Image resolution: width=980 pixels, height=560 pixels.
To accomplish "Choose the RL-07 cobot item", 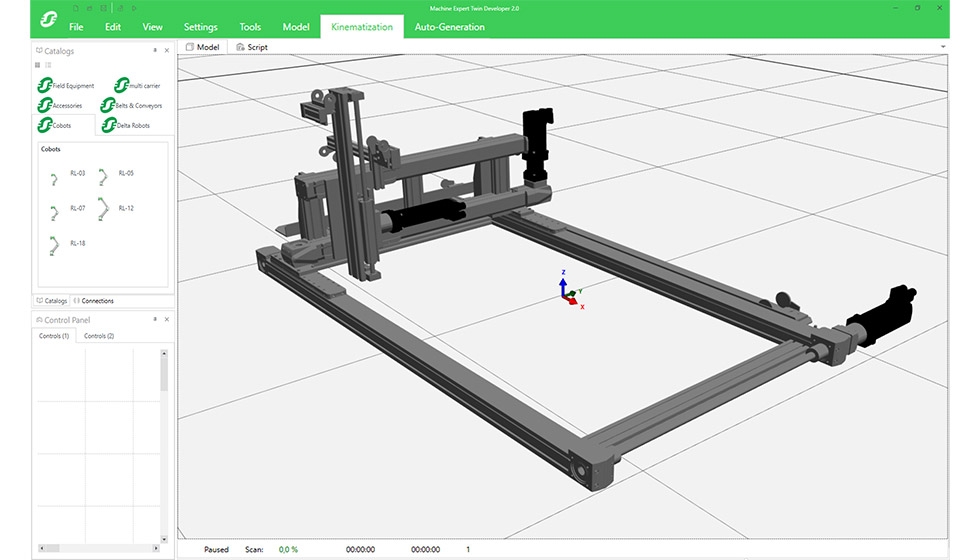I will click(x=55, y=212).
